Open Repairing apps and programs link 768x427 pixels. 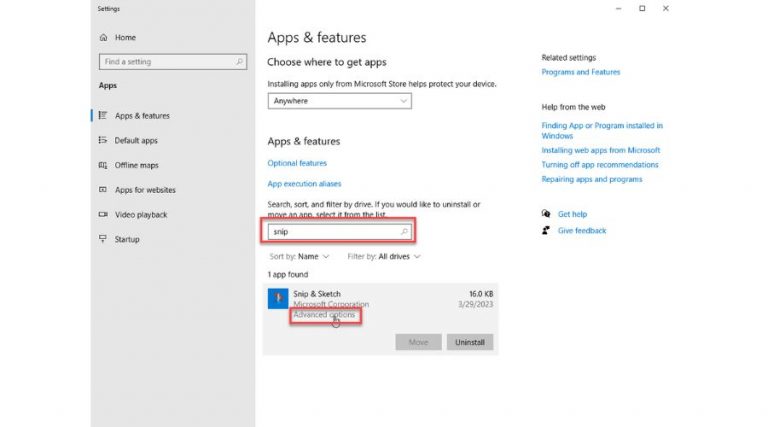[592, 179]
